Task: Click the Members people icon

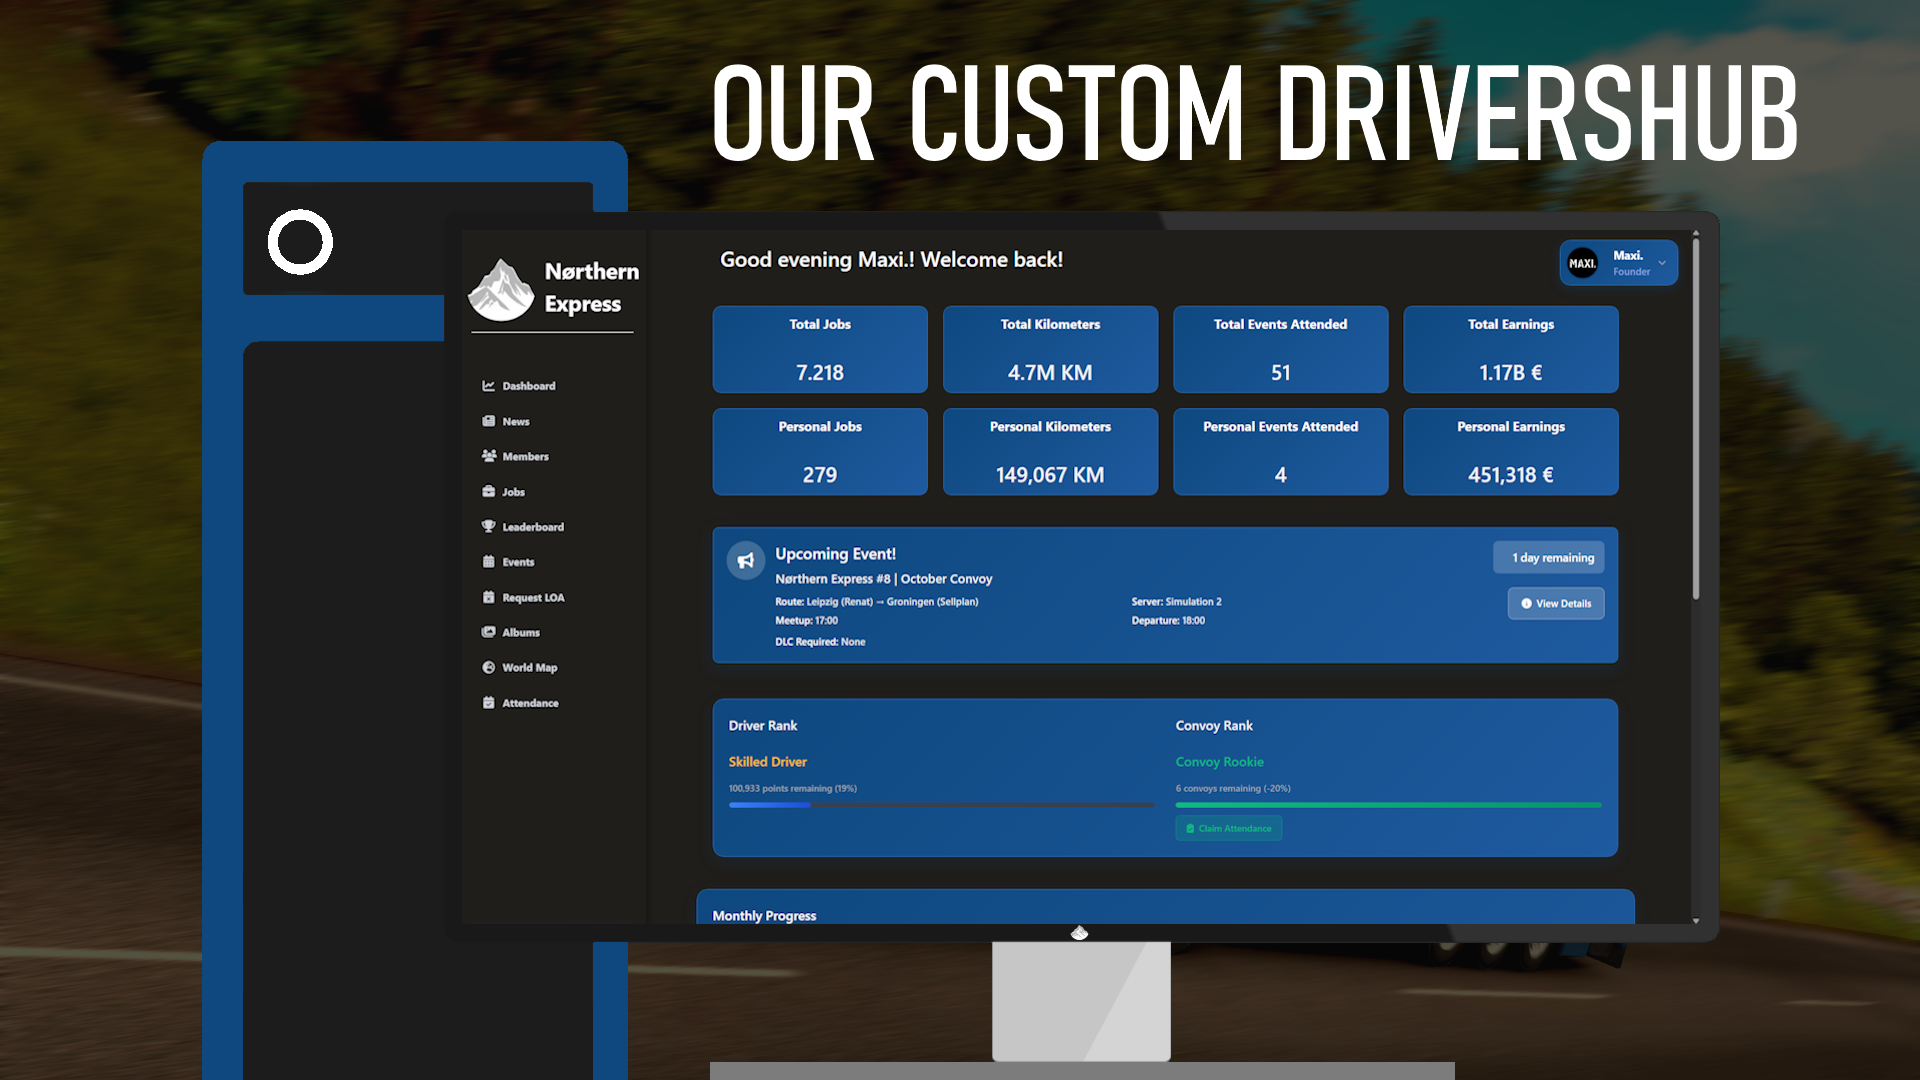Action: point(488,456)
